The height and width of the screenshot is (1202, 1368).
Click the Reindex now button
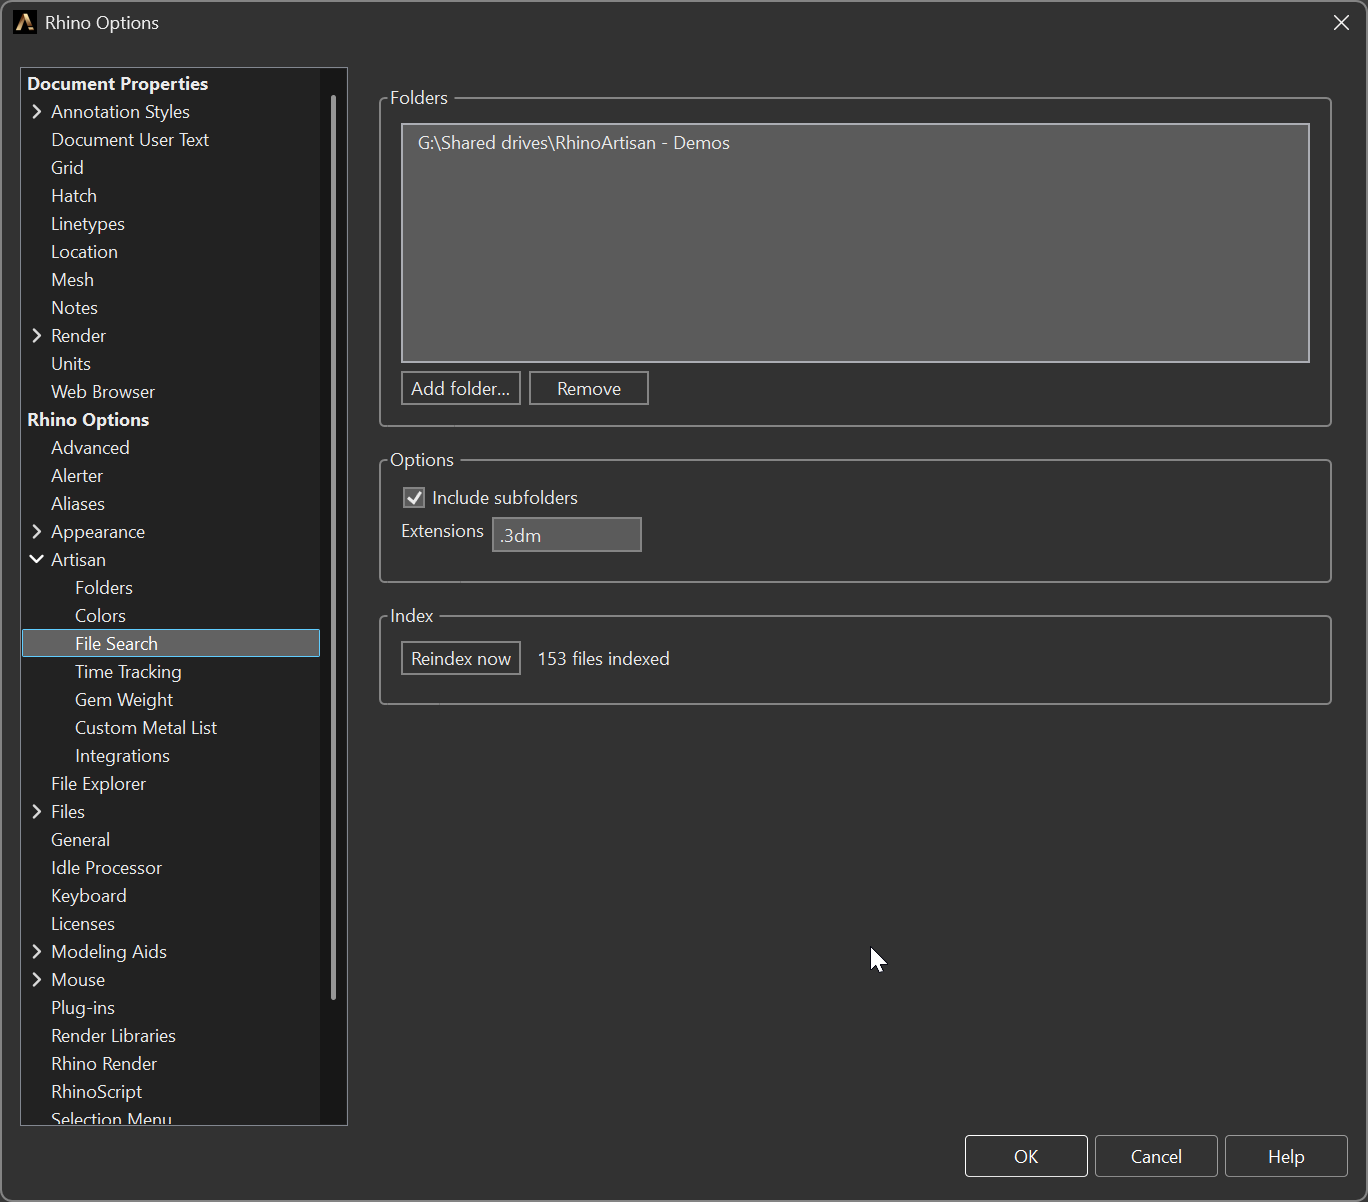pyautogui.click(x=461, y=659)
